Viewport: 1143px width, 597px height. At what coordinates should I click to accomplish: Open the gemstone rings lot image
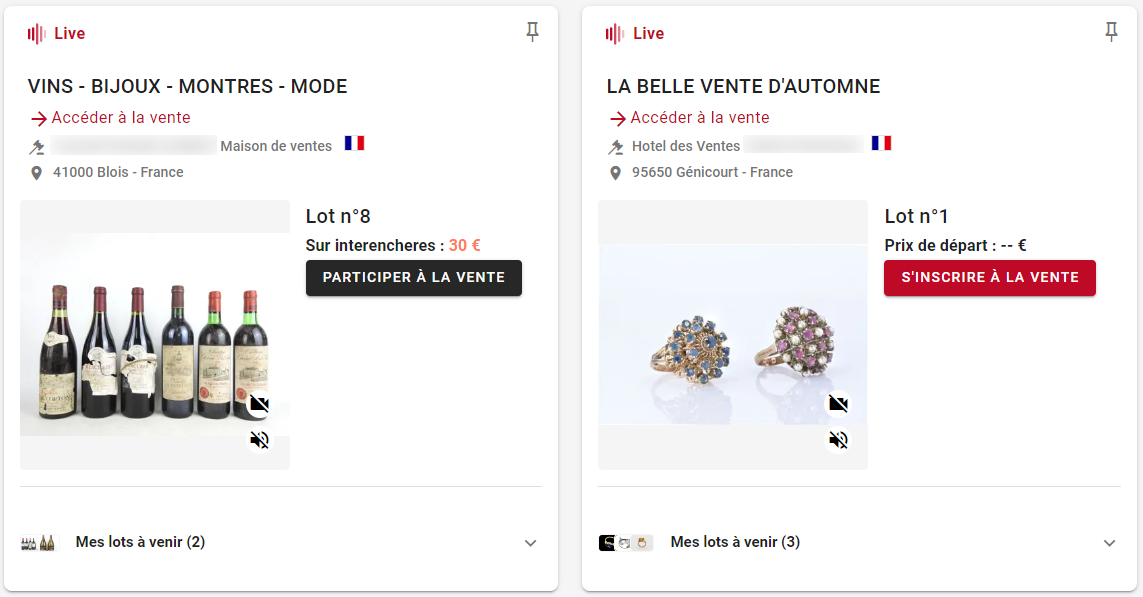733,335
